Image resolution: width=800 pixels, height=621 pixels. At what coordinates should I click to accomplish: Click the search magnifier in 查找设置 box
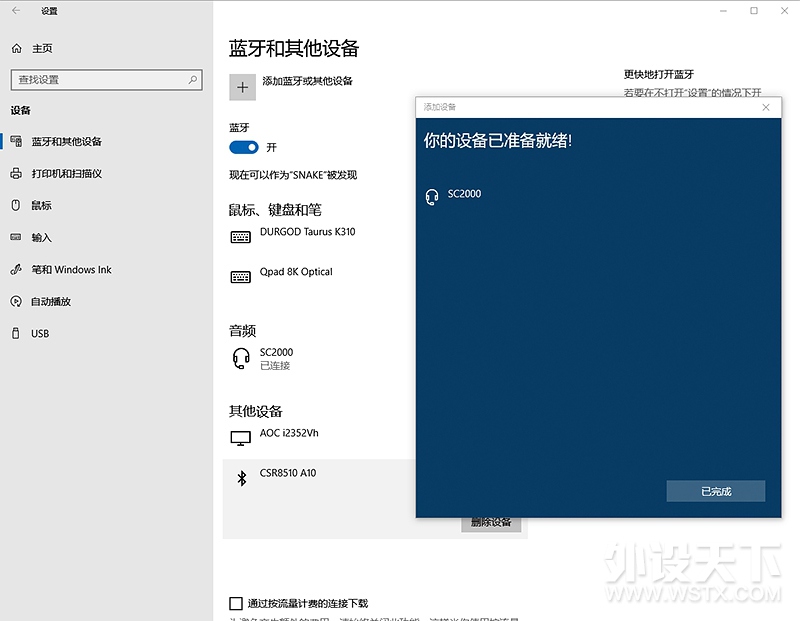(x=192, y=80)
